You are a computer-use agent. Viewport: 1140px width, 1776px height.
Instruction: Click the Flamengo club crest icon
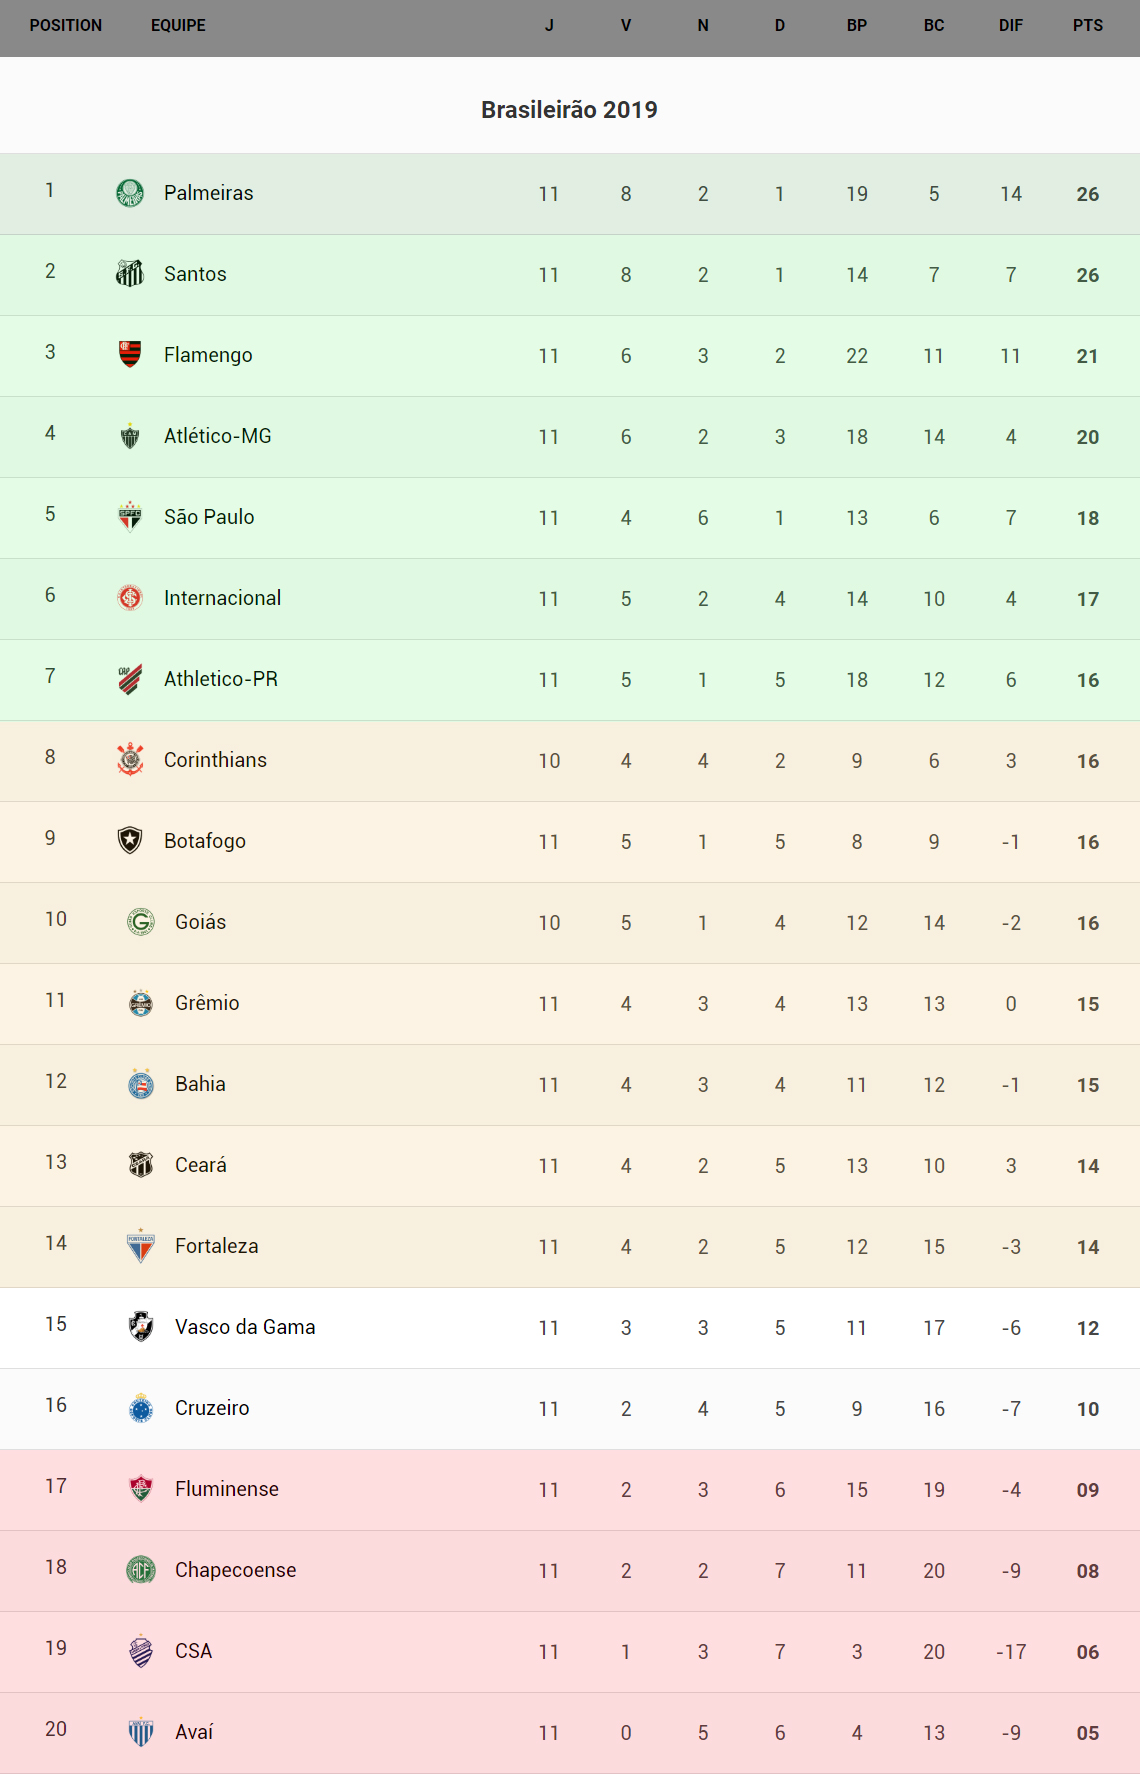130,354
